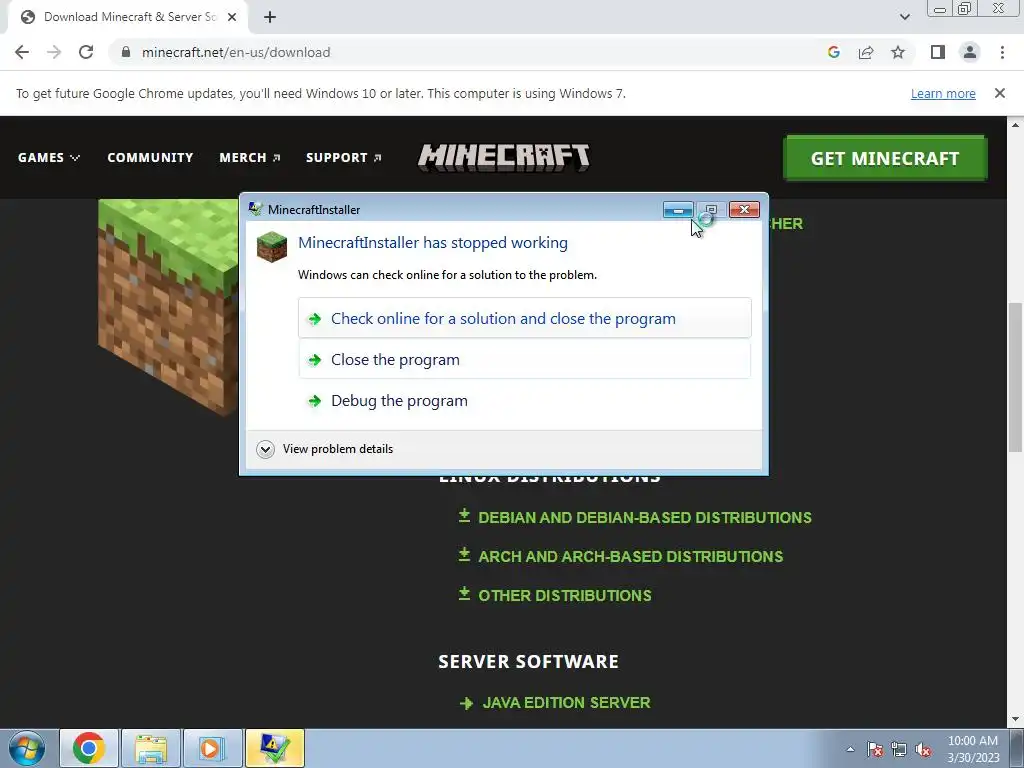Open the Windows Start orb
Viewport: 1024px width, 768px height.
click(27, 748)
